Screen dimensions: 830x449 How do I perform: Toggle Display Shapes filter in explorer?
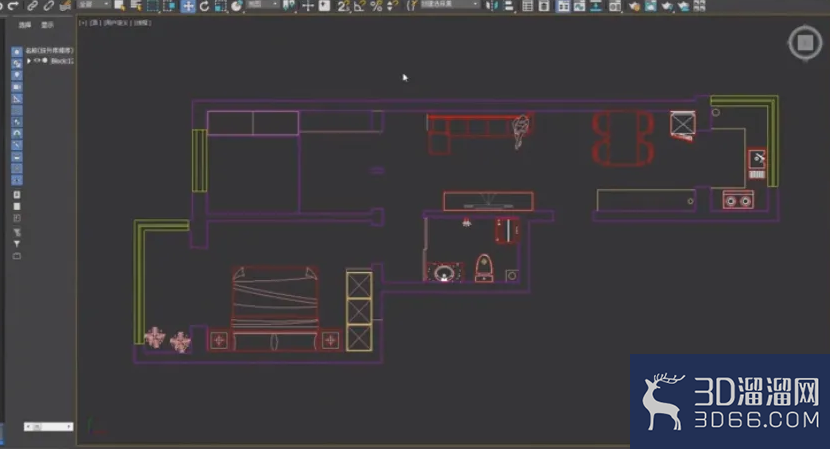[17, 64]
